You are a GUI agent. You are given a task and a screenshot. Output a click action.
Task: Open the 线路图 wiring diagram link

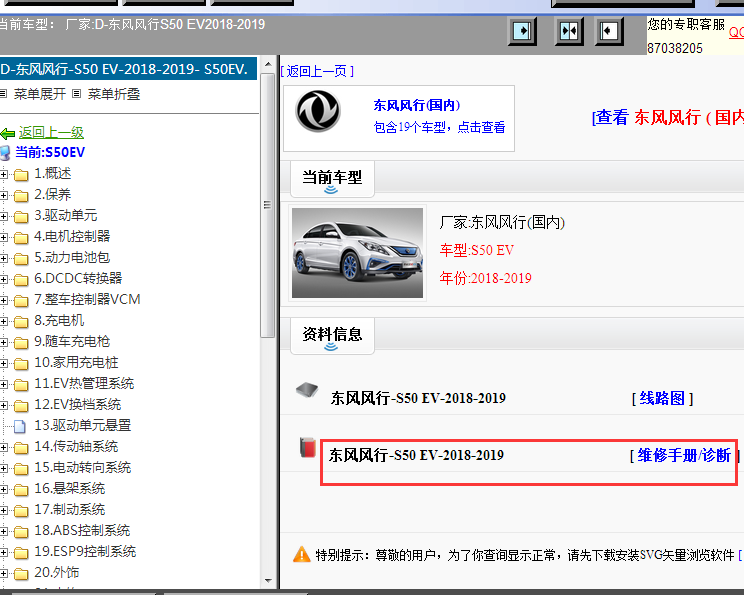662,398
